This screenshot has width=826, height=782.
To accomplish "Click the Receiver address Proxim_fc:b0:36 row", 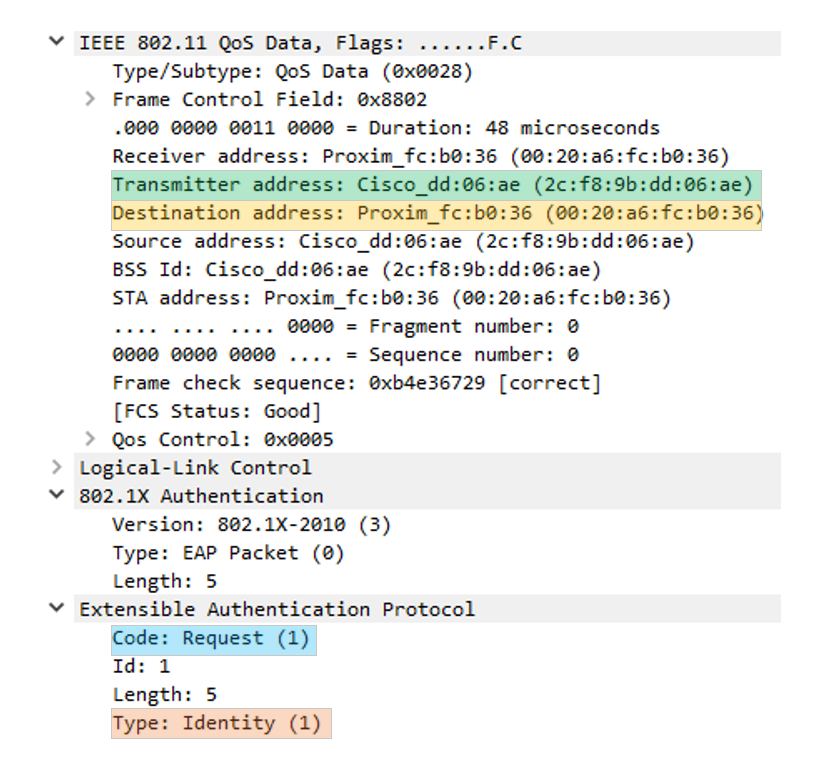I will click(x=320, y=156).
